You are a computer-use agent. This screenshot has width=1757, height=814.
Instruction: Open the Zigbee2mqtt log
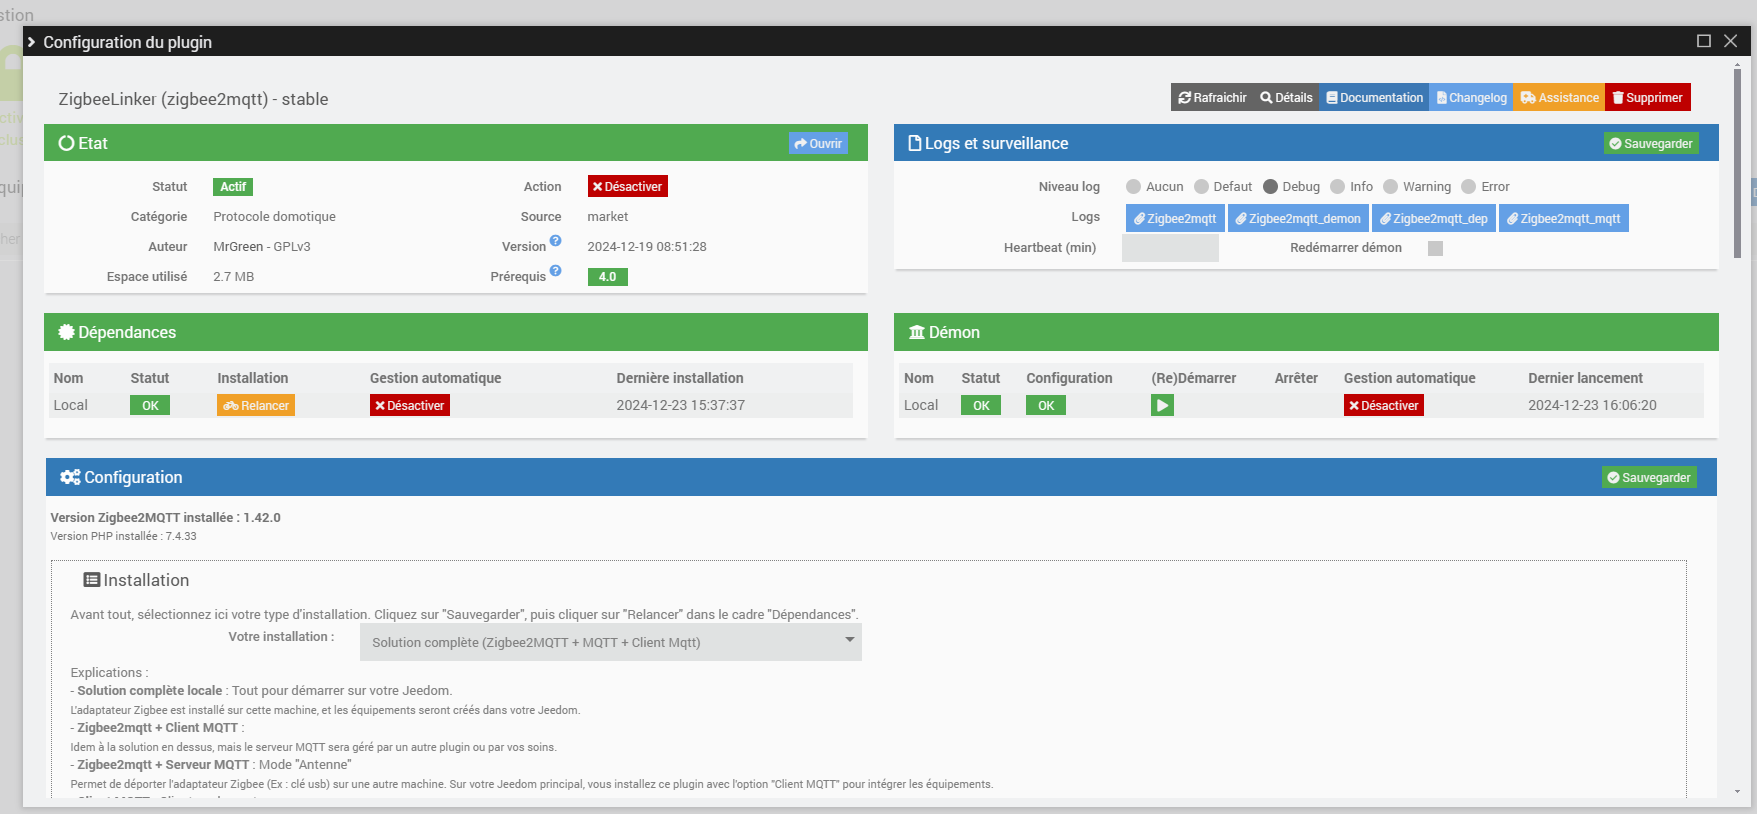[1175, 219]
